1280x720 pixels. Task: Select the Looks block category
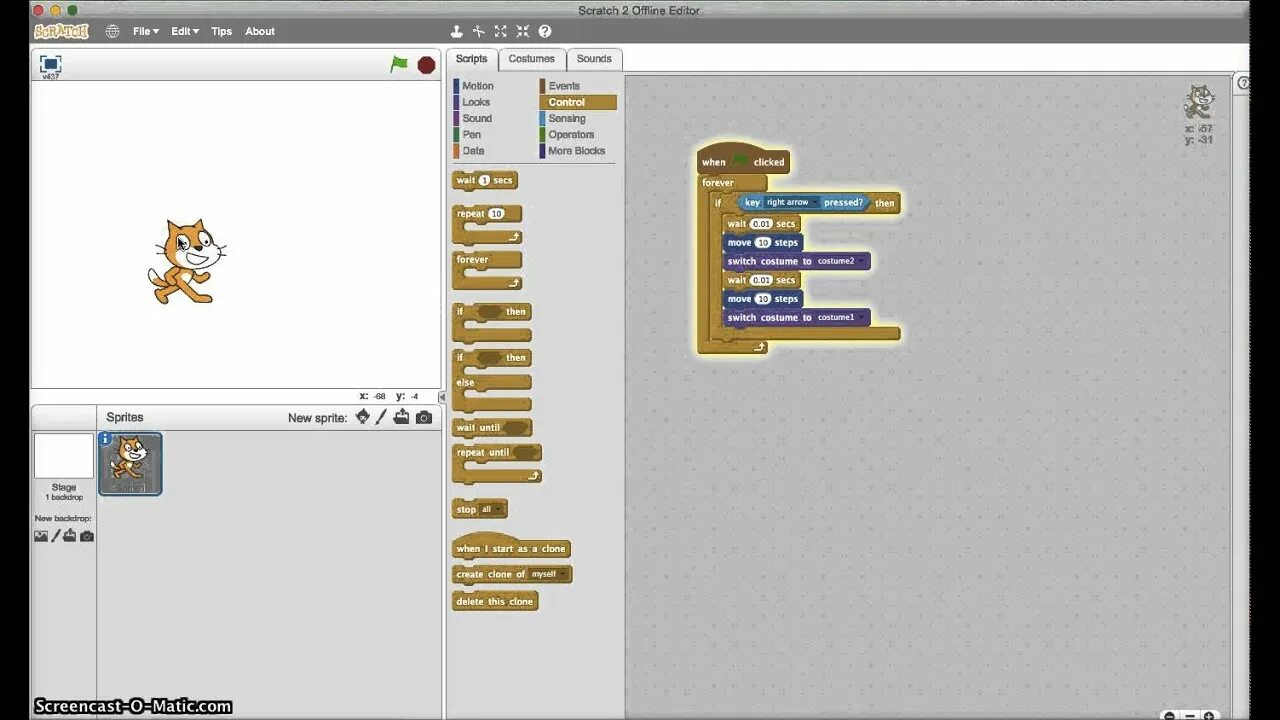(476, 102)
